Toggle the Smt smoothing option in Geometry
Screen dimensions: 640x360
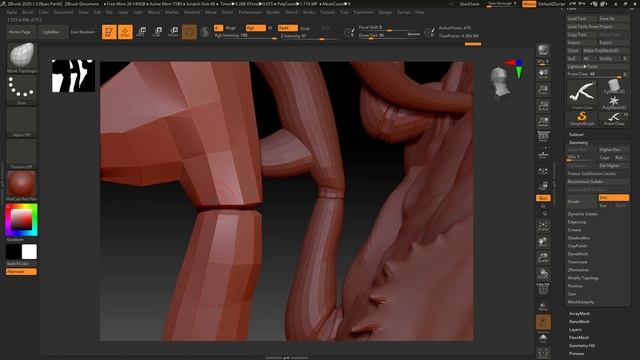click(x=613, y=198)
